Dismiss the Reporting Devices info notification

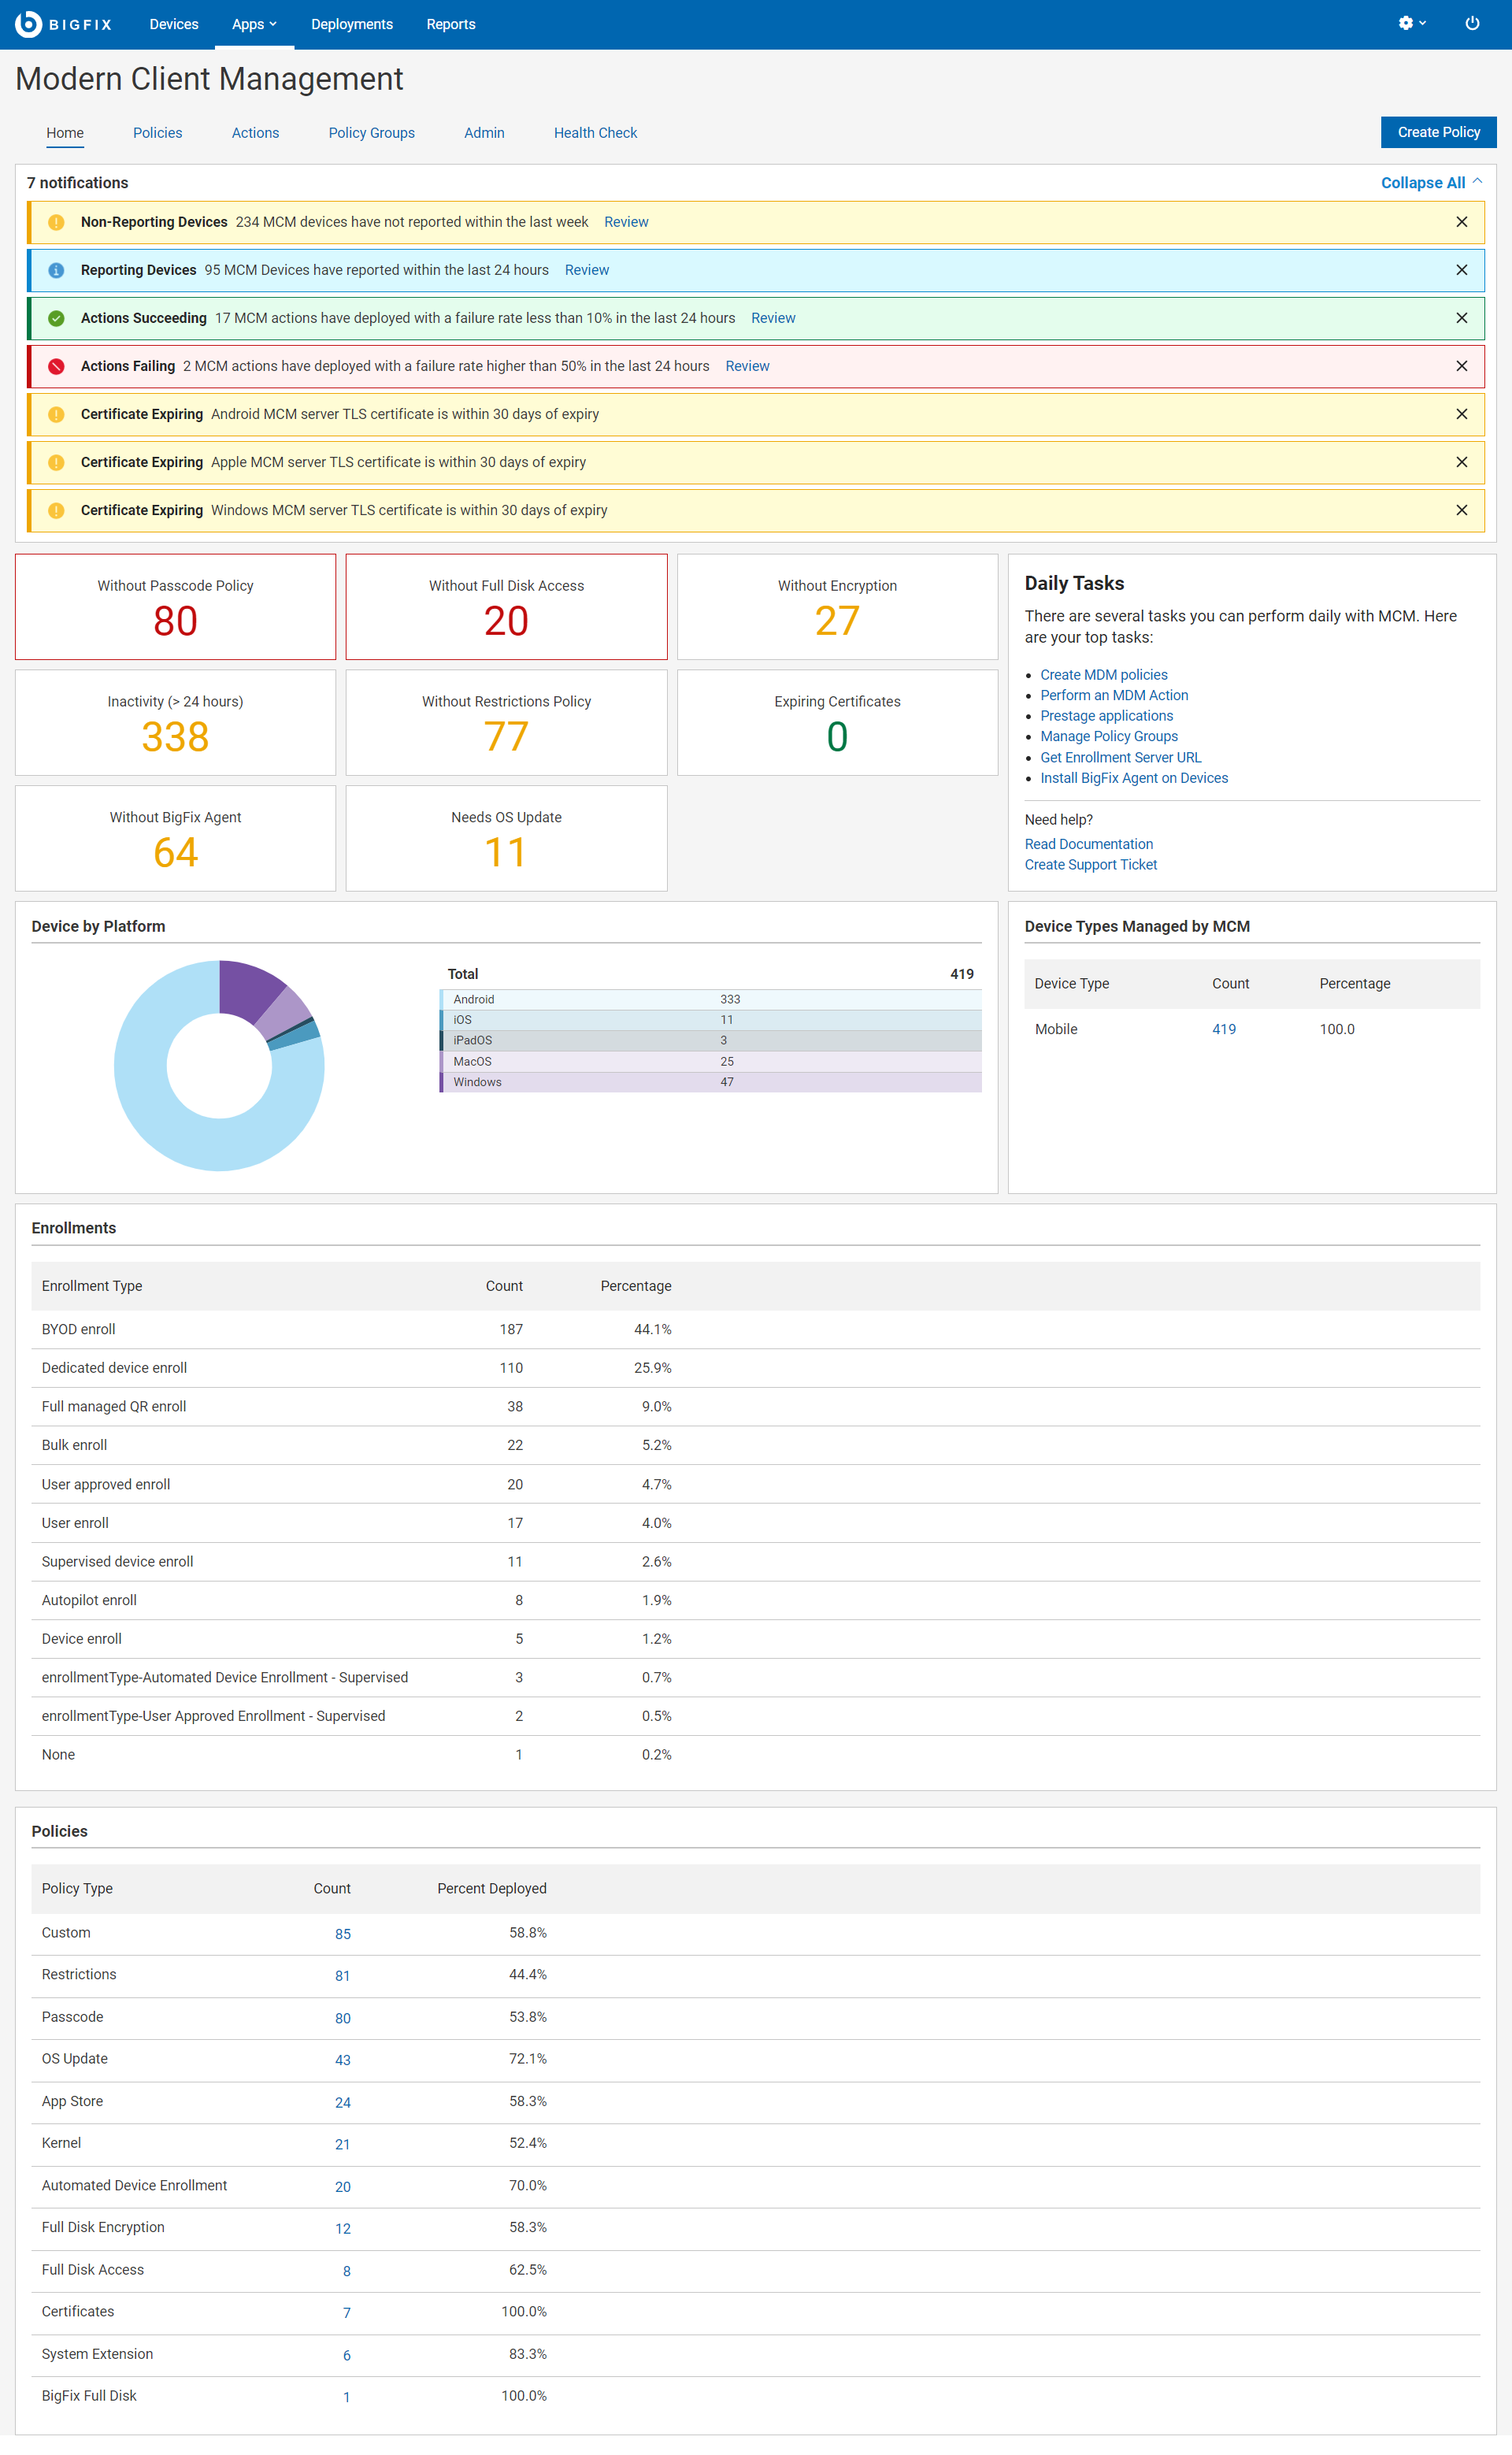click(1461, 270)
